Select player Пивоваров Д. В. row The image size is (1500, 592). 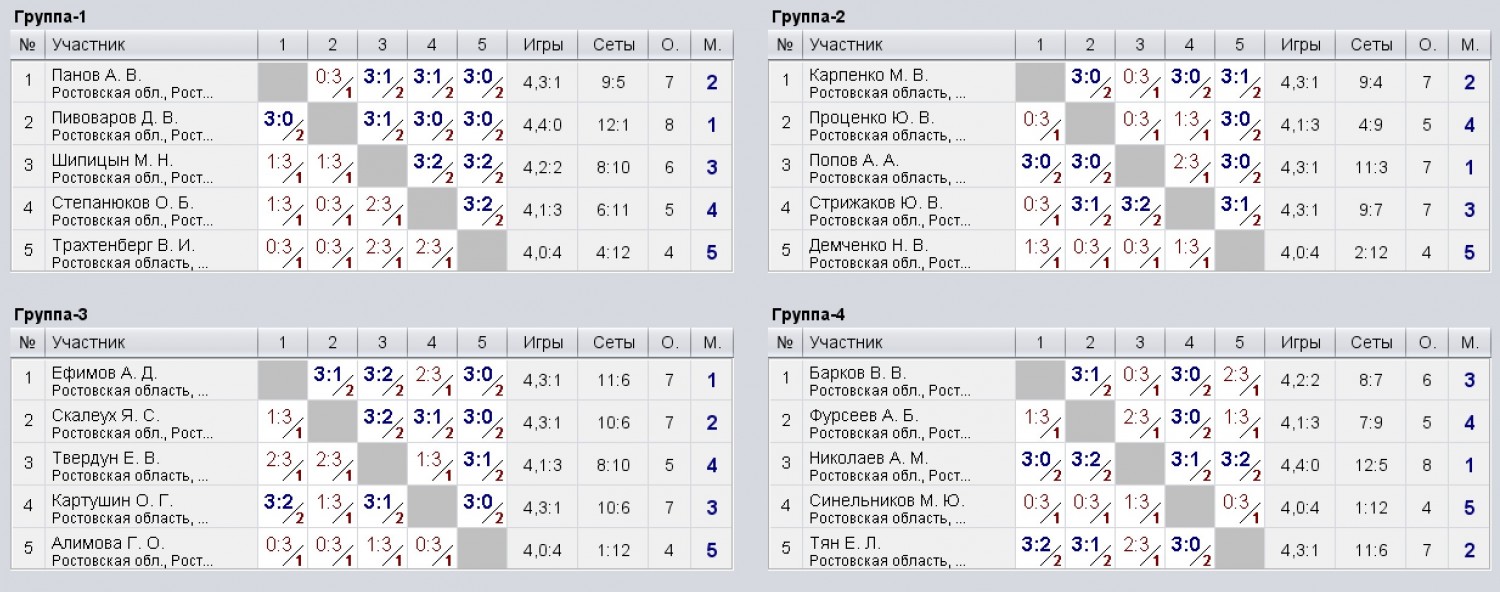(x=372, y=125)
